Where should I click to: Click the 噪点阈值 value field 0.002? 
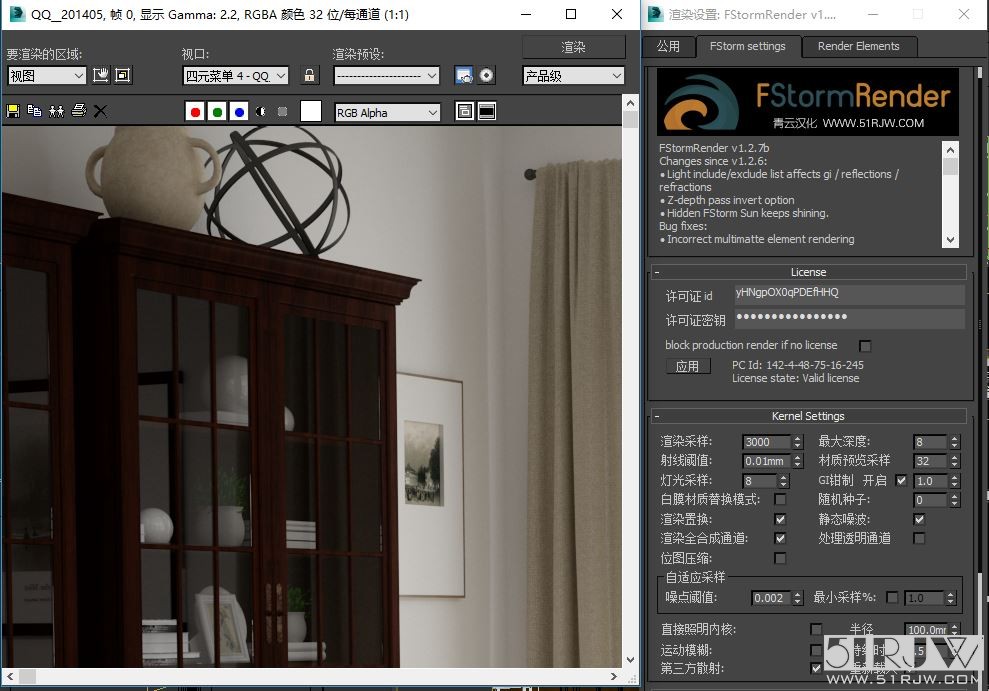point(771,598)
